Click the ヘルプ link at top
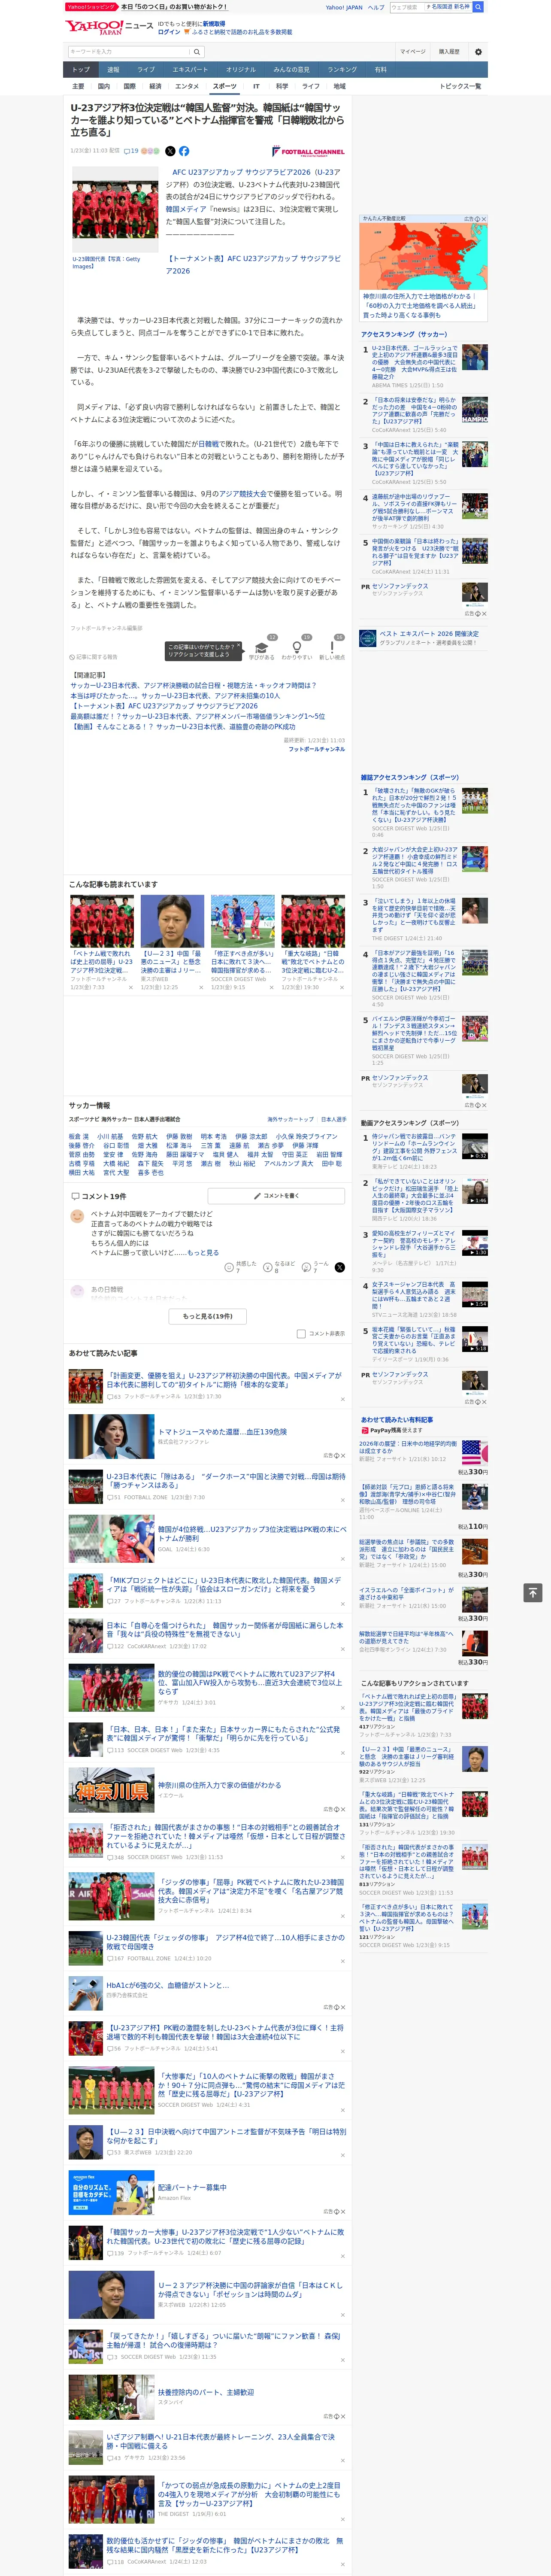This screenshot has height=2576, width=551. [x=376, y=7]
